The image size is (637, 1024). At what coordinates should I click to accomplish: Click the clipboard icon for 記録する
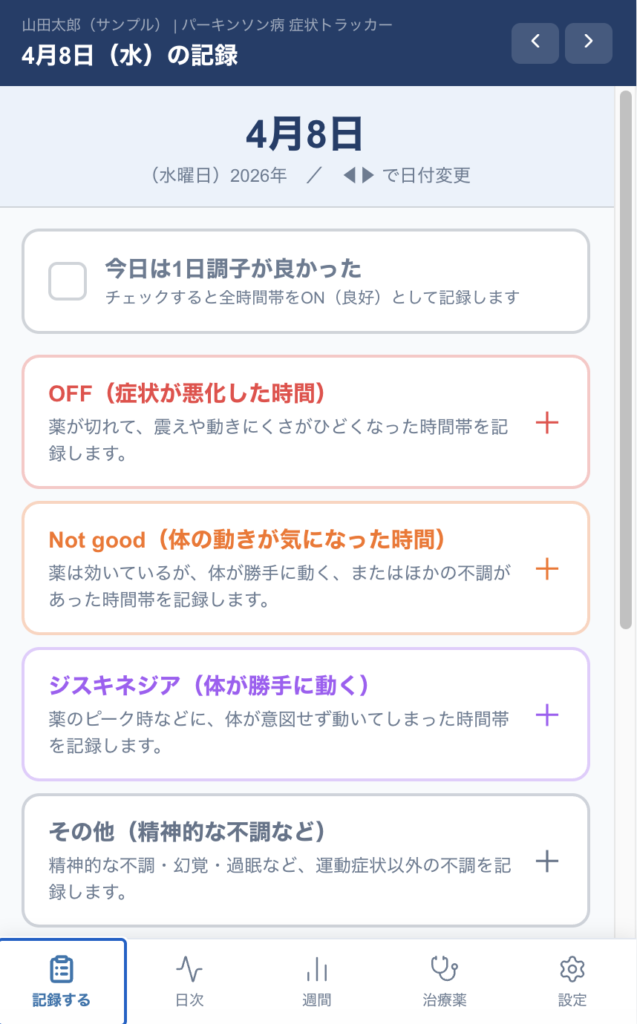(x=62, y=968)
